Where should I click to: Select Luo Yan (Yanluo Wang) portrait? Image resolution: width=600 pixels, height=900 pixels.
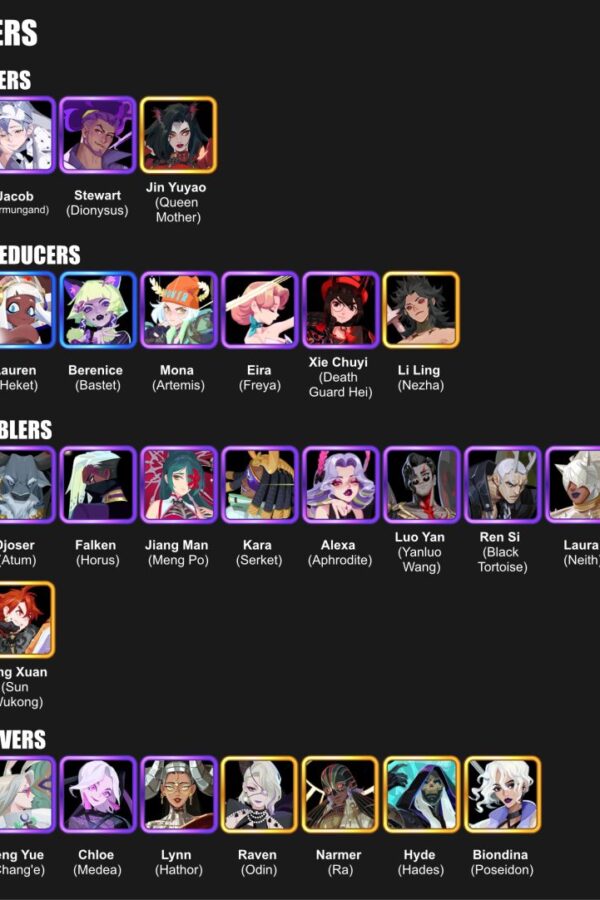tap(421, 485)
